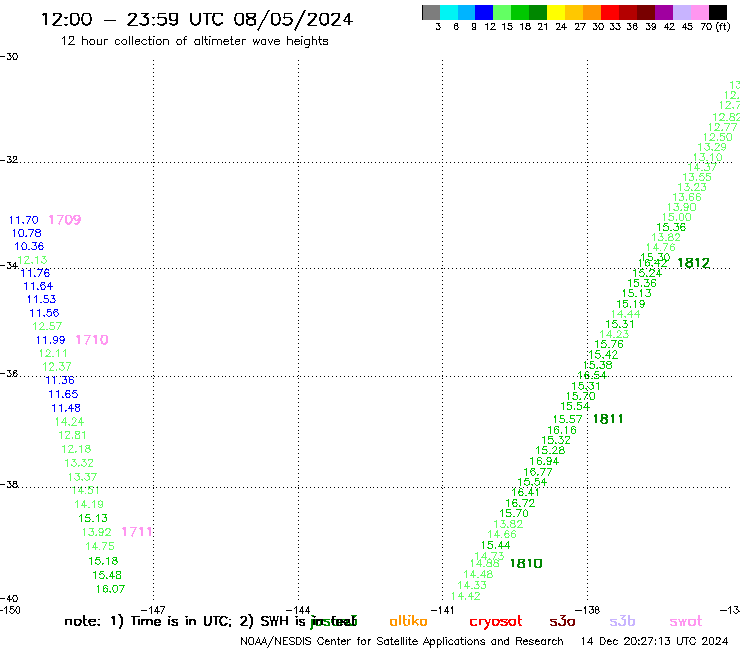
Task: Select the green 1812 time marker
Action: coord(694,262)
